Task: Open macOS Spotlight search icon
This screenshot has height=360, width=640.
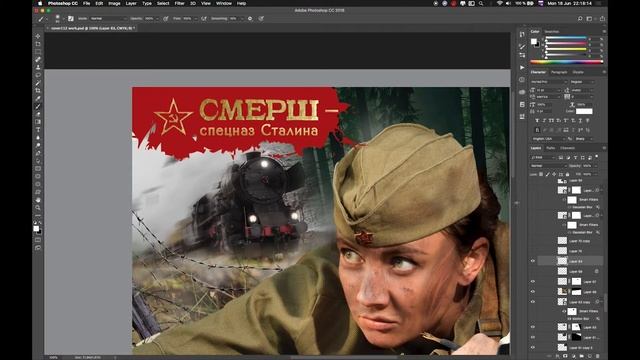Action: (x=481, y=3)
